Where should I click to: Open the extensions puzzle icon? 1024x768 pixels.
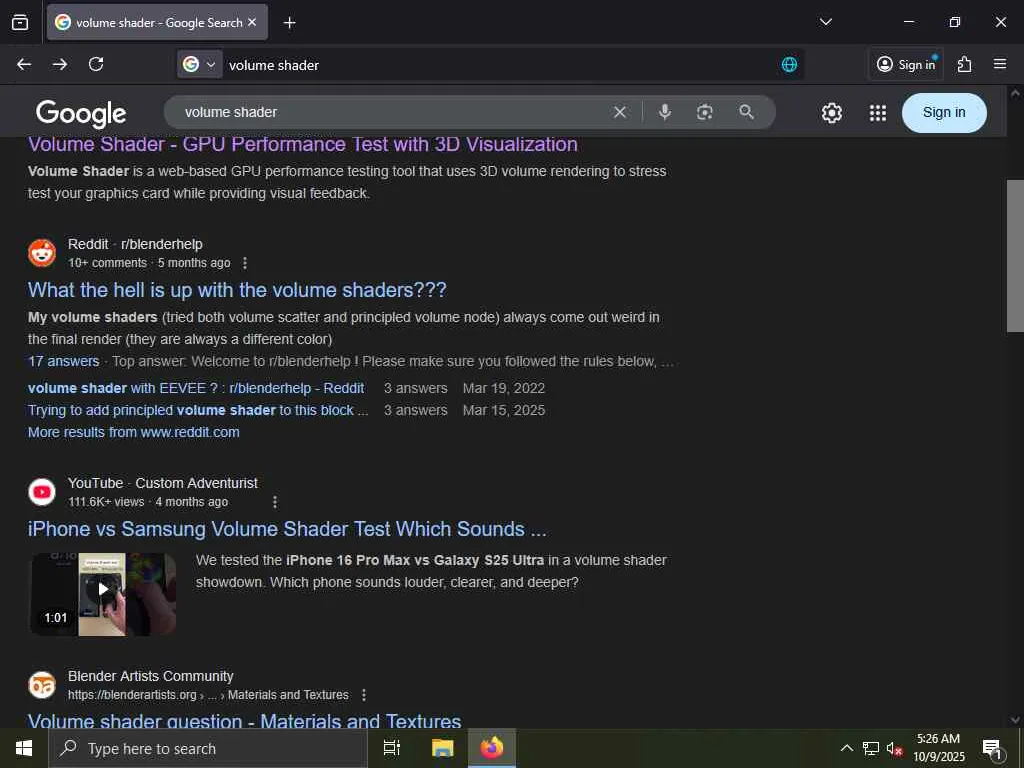coord(964,64)
